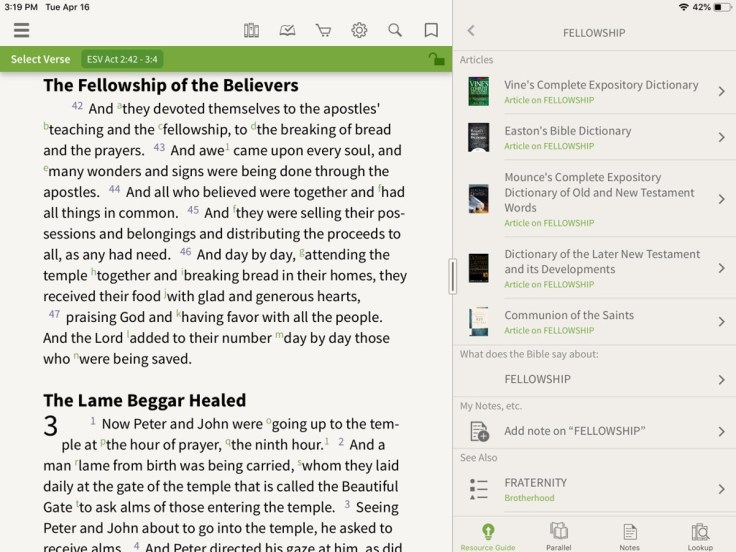
Task: Tap the ESV Act 2:42 - 3:4 reference
Action: tap(121, 59)
